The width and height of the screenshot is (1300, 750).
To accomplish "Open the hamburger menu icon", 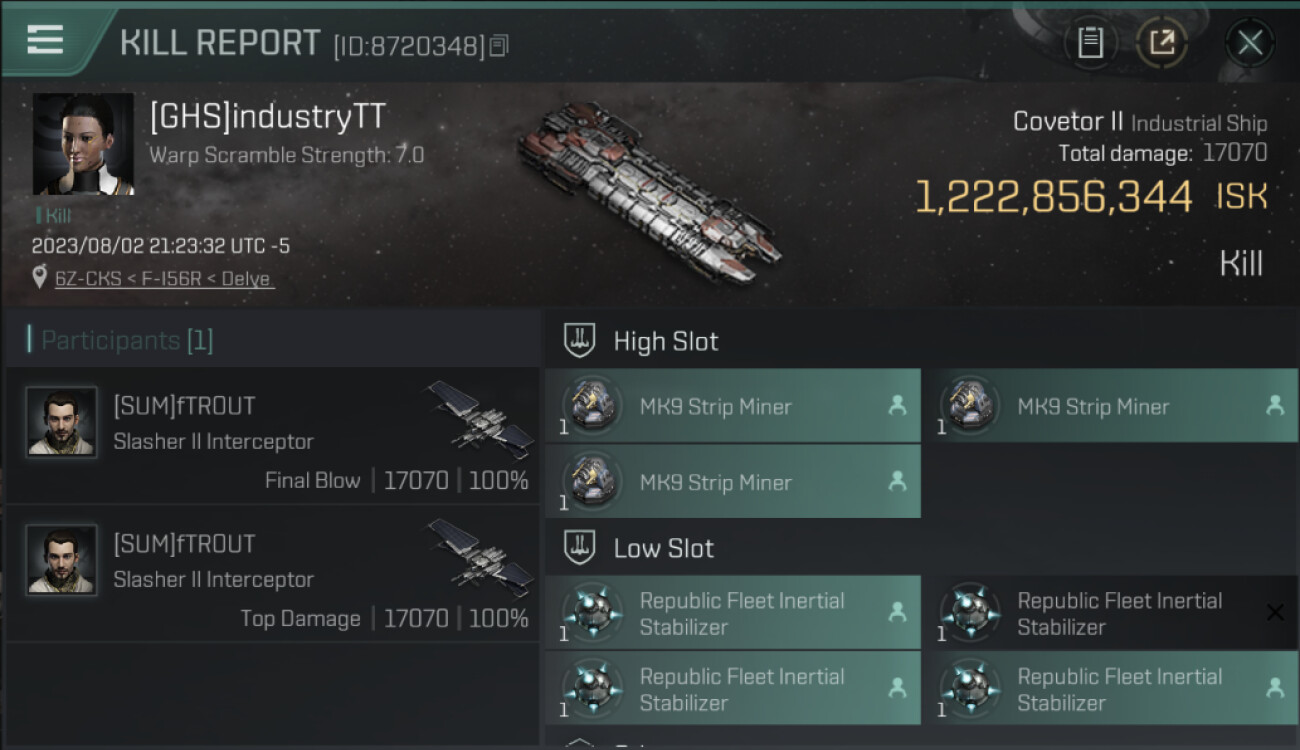I will (45, 40).
